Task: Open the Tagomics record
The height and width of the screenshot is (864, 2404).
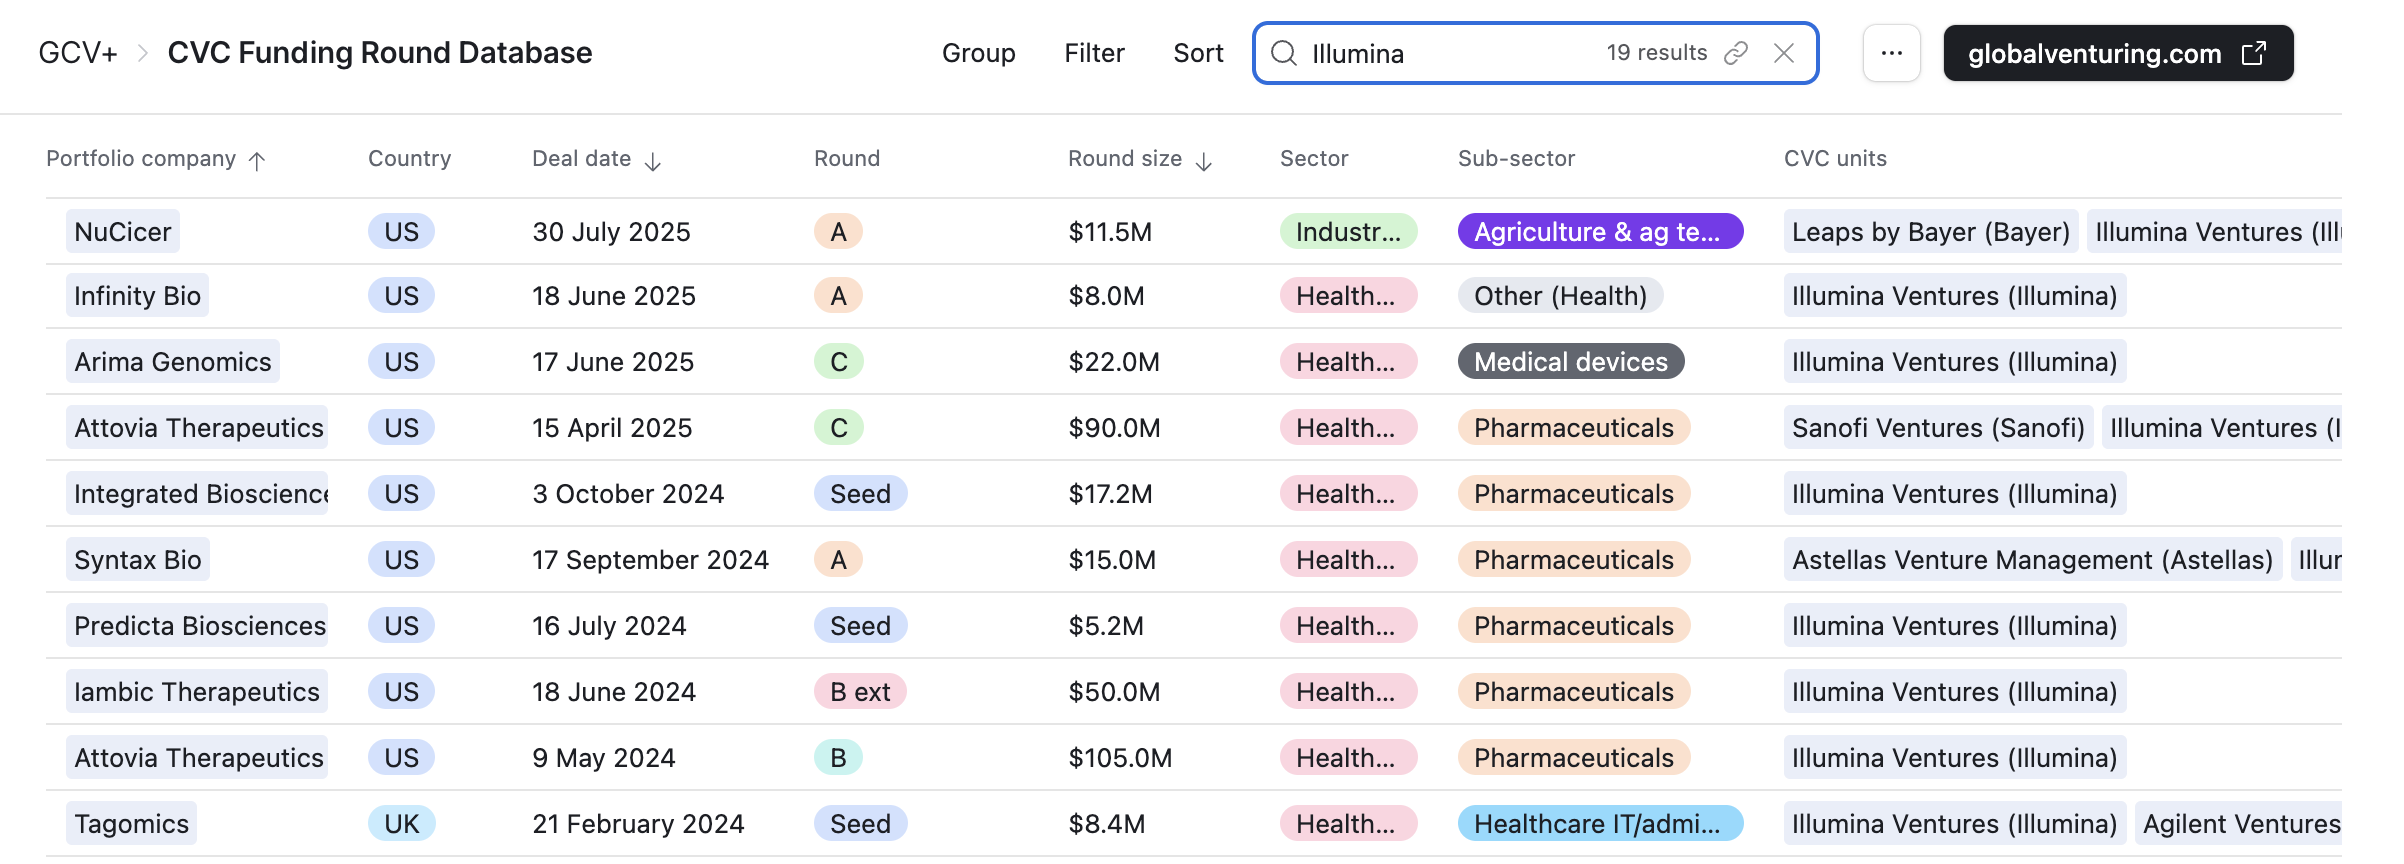Action: (x=131, y=823)
